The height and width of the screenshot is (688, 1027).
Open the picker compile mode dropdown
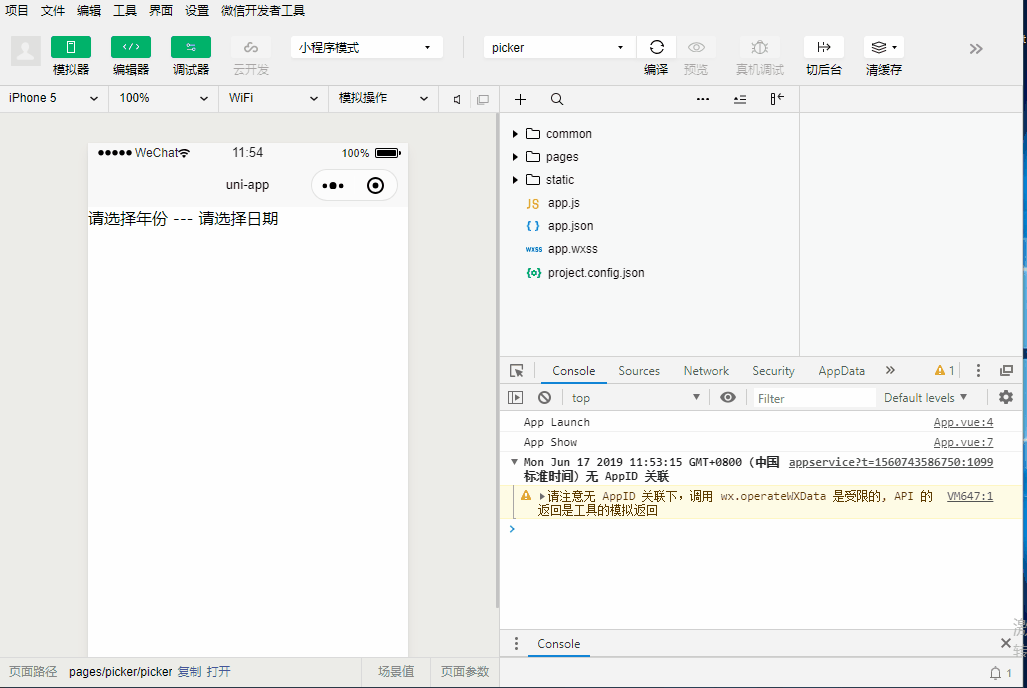click(559, 47)
